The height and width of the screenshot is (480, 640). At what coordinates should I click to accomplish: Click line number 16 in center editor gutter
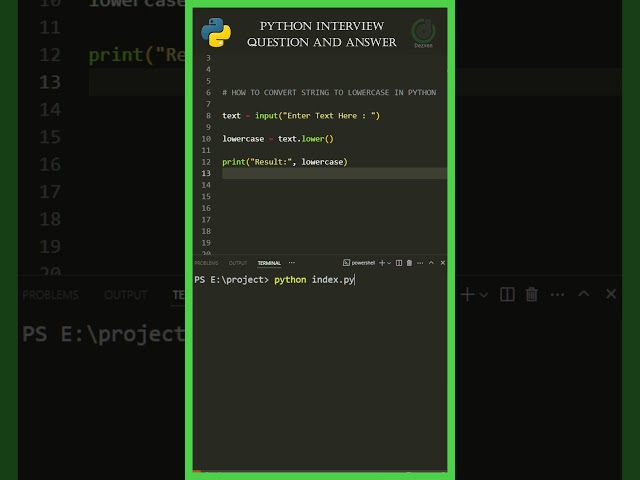206,208
